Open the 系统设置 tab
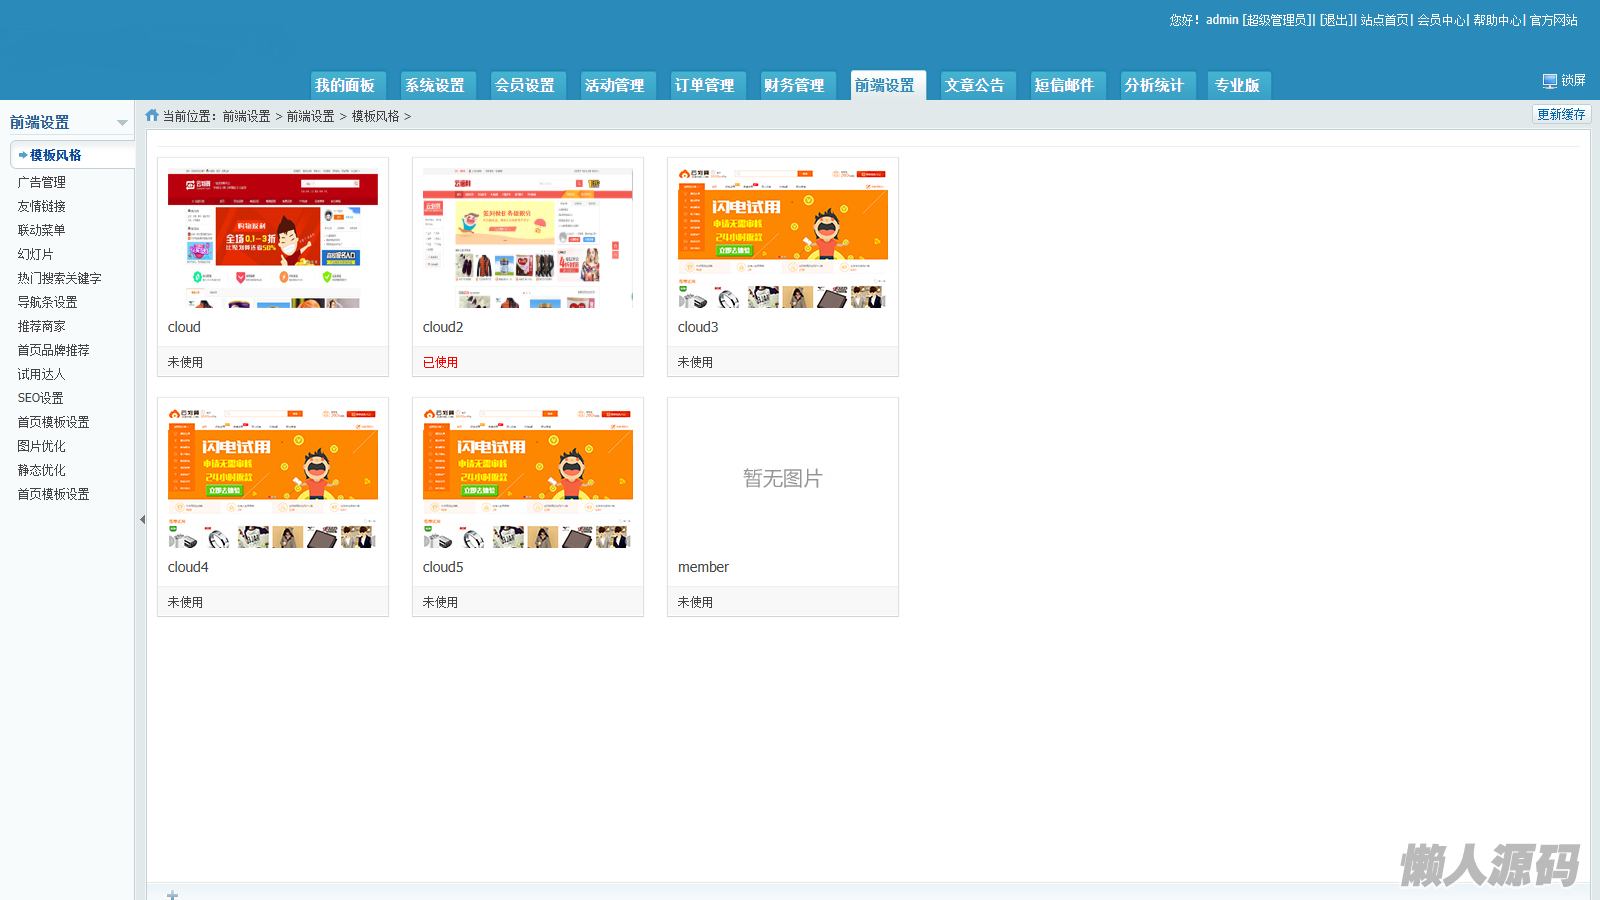The image size is (1600, 900). [x=435, y=85]
